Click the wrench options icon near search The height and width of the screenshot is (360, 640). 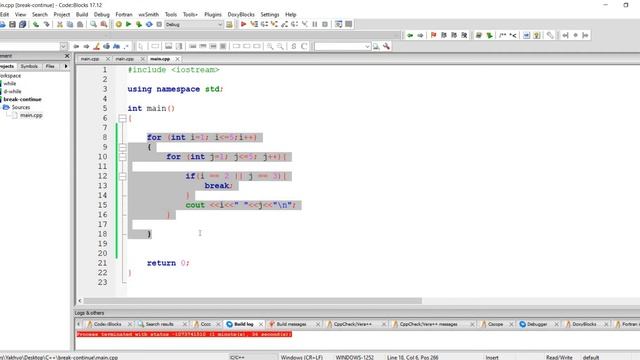click(386, 46)
